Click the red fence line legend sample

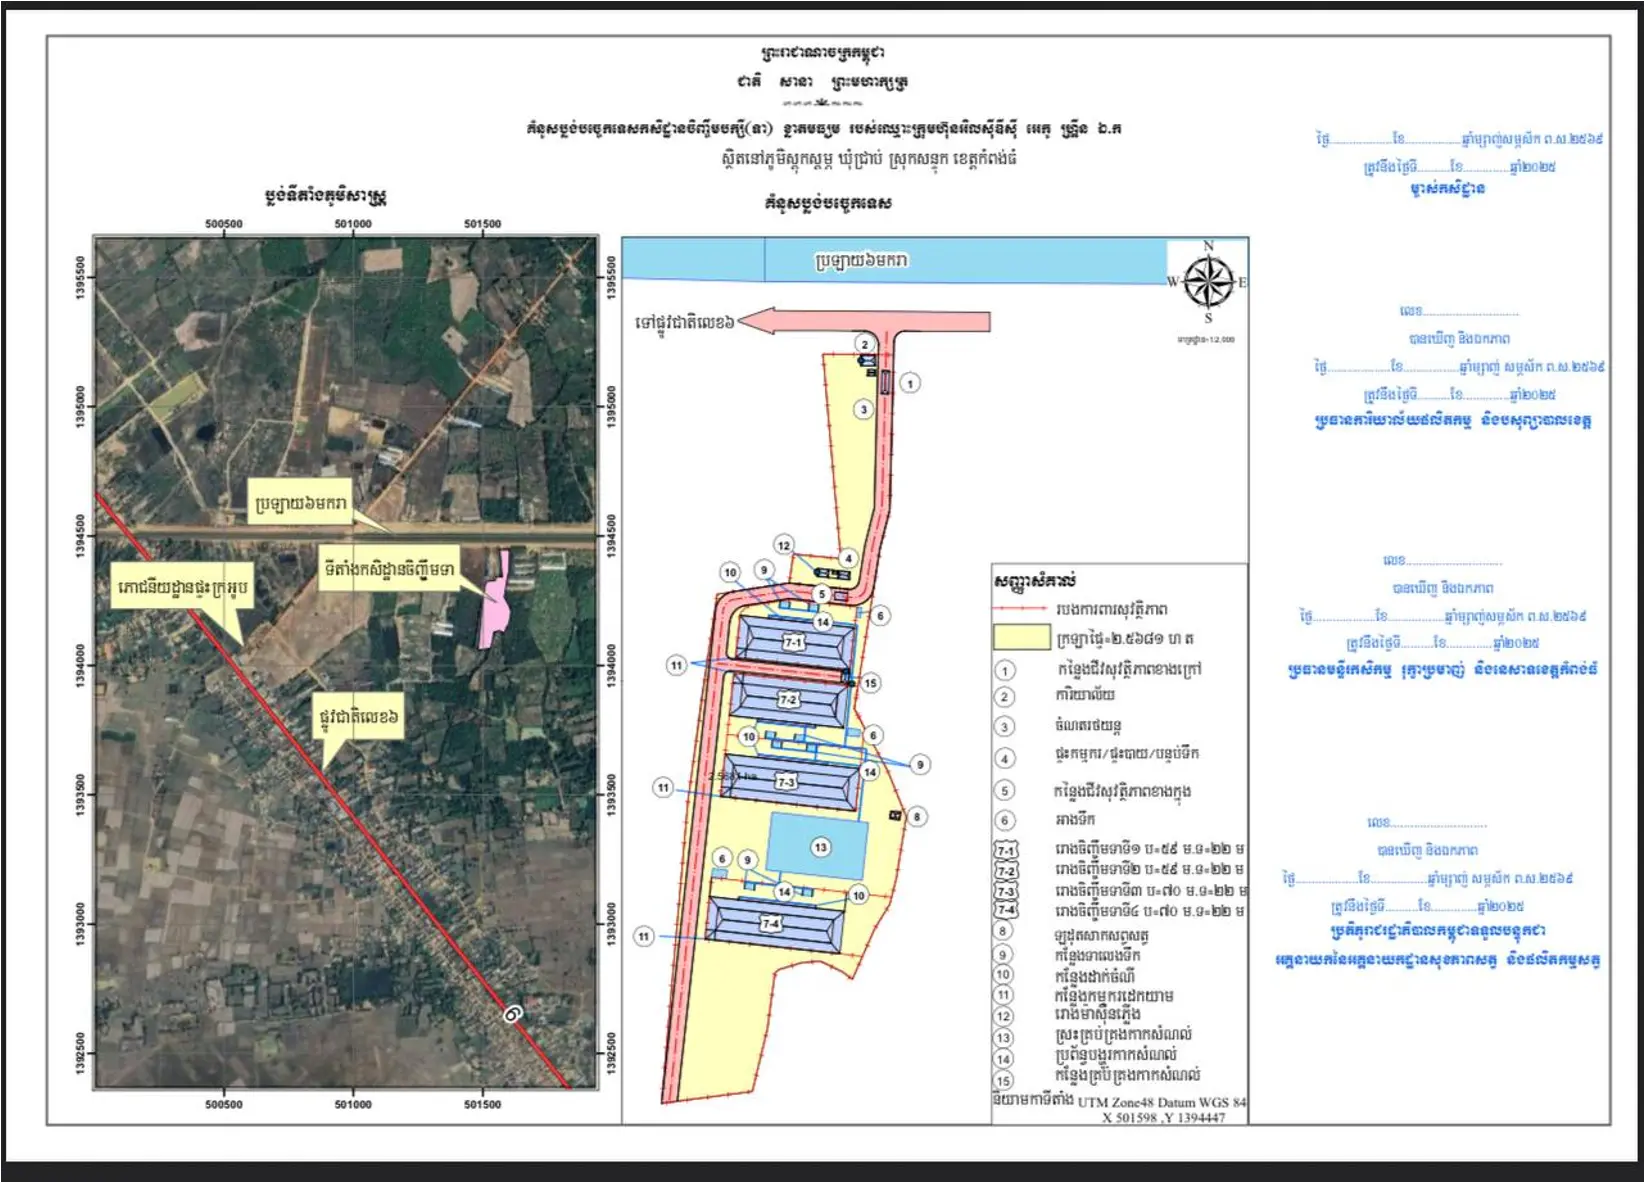pos(1021,609)
